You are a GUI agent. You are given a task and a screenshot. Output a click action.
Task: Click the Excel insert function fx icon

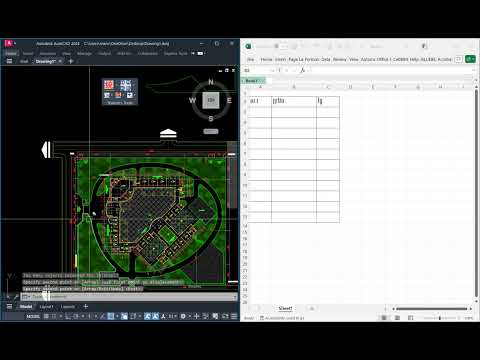point(302,70)
